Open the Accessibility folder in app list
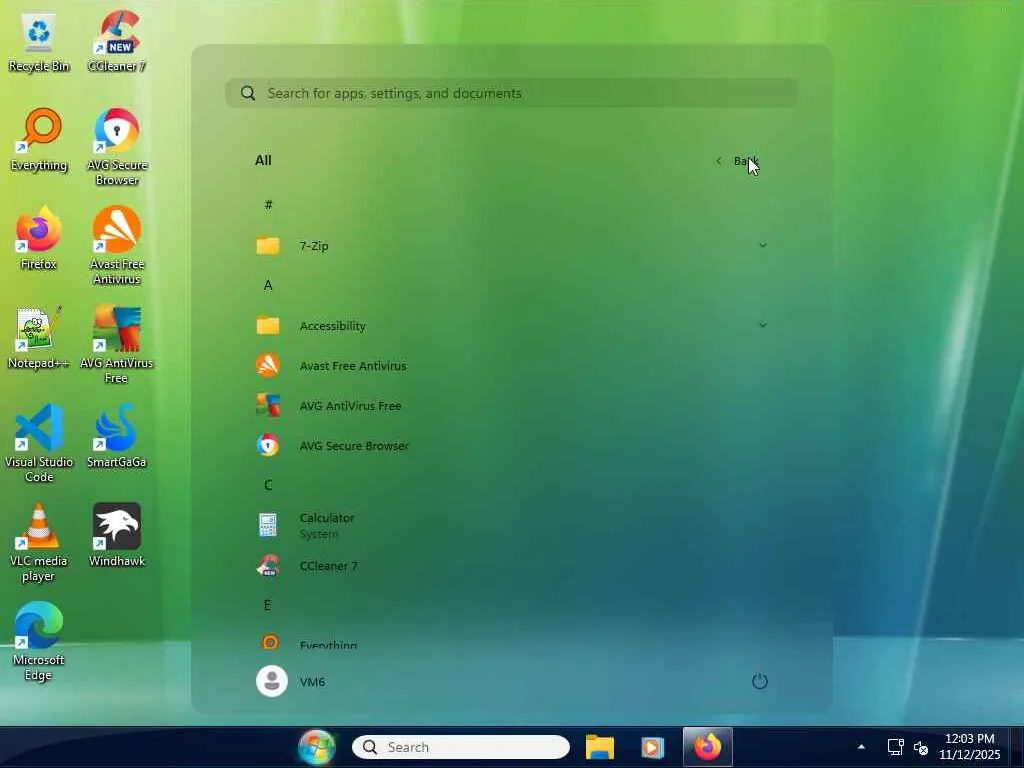The width and height of the screenshot is (1024, 768). tap(511, 326)
